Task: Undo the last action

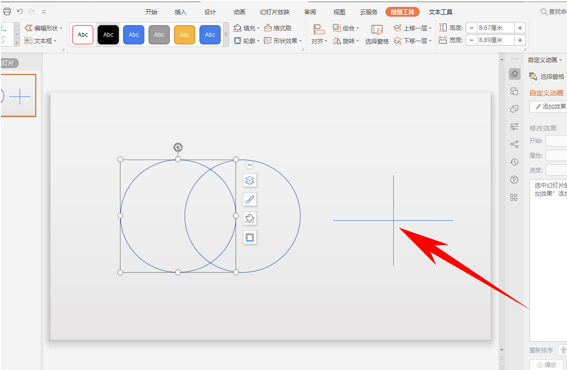Action: (x=20, y=12)
